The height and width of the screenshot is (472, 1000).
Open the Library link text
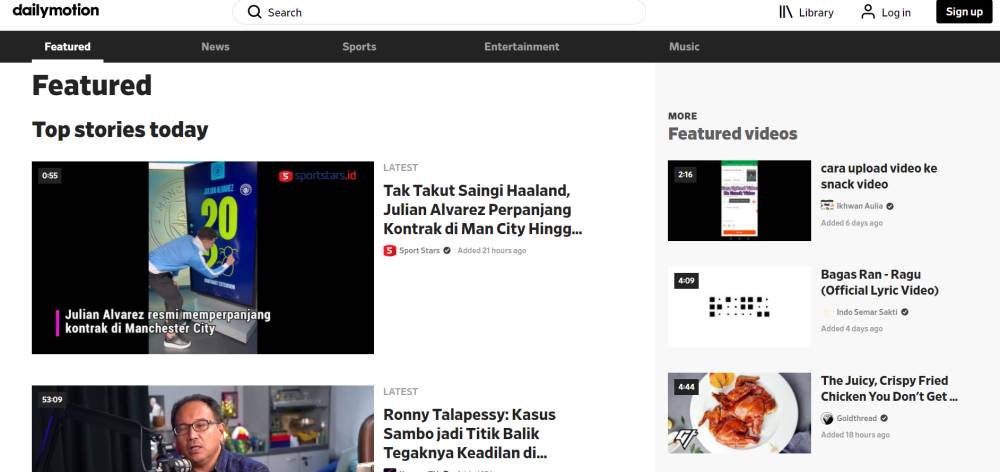(x=816, y=13)
